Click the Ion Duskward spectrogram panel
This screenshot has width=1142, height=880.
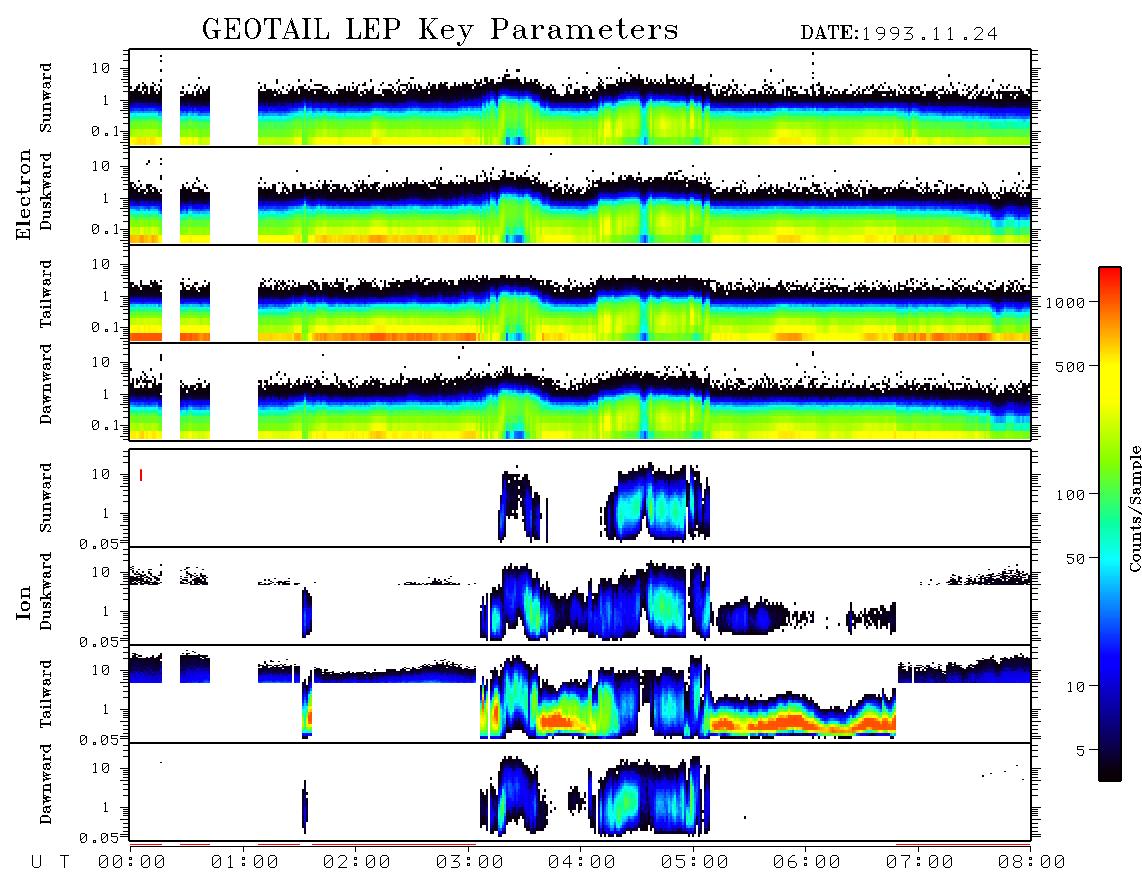580,596
